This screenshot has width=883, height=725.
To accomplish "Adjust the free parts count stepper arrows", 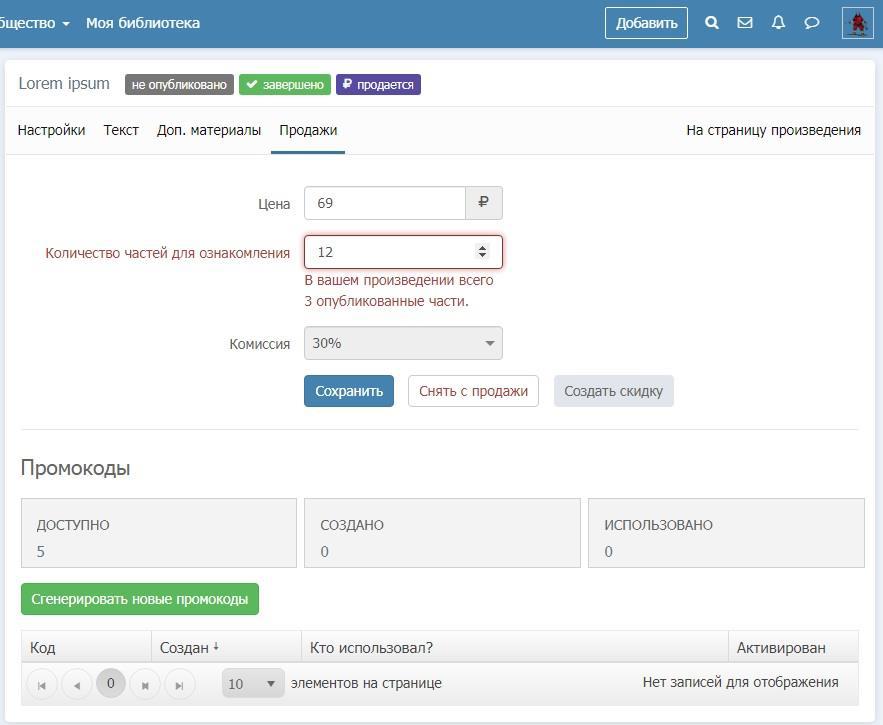I will coord(482,252).
